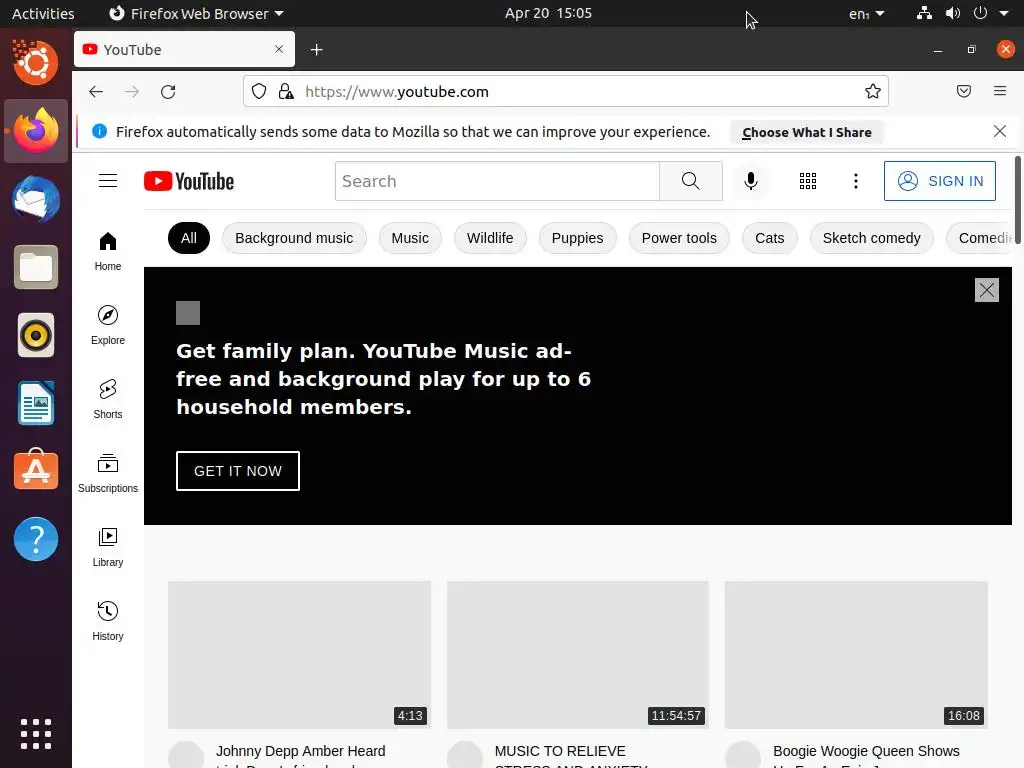Click the SIGN IN button
This screenshot has height=768, width=1024.
coord(940,181)
